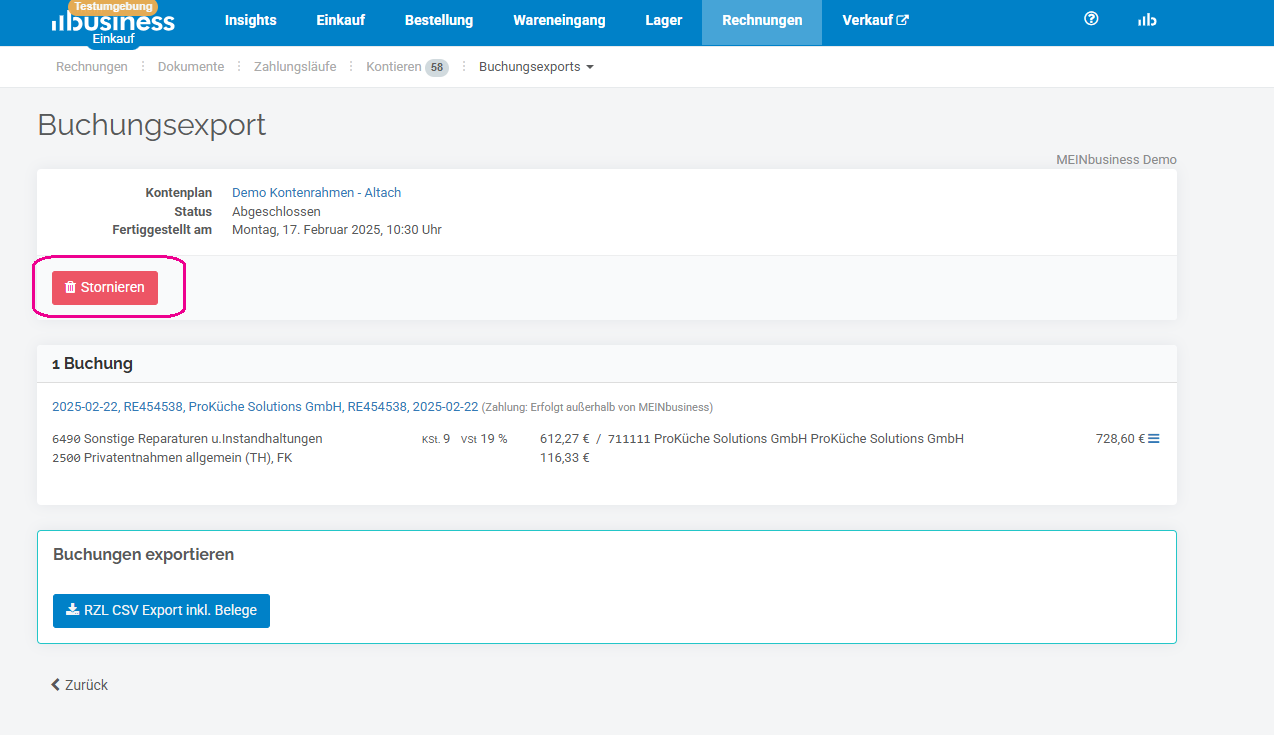Click the VSt 19 % value
This screenshot has height=735, width=1274.
[484, 439]
